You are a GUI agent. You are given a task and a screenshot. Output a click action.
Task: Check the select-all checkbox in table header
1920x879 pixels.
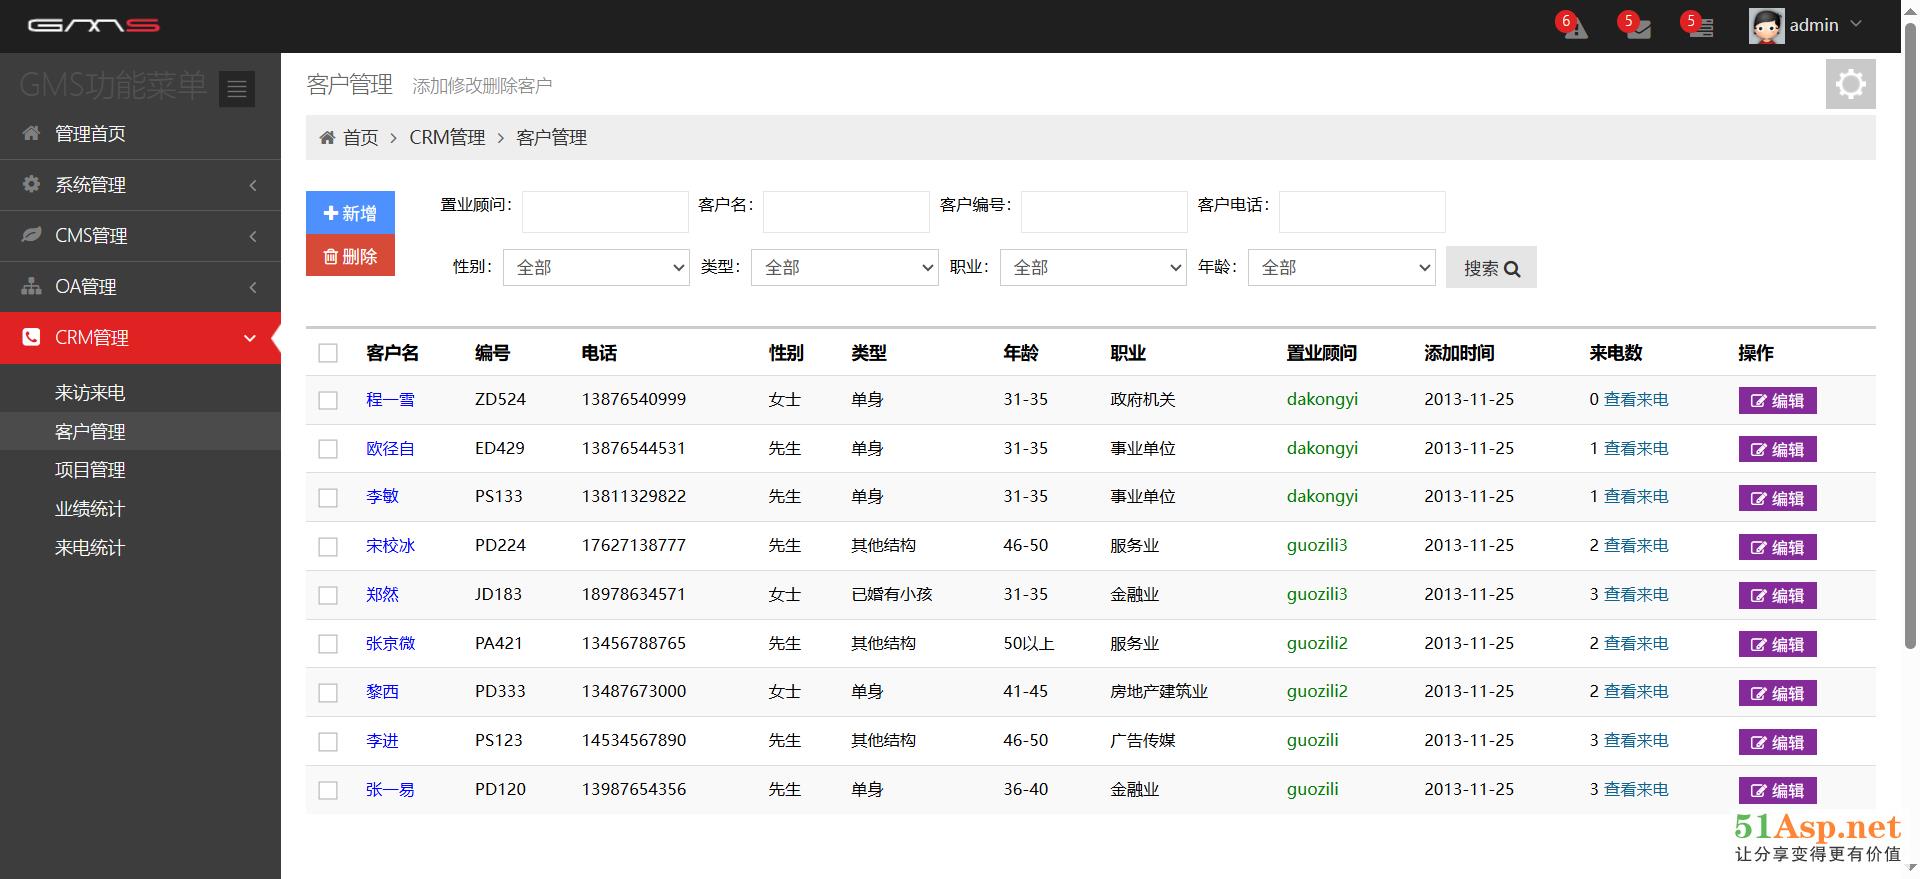point(328,353)
